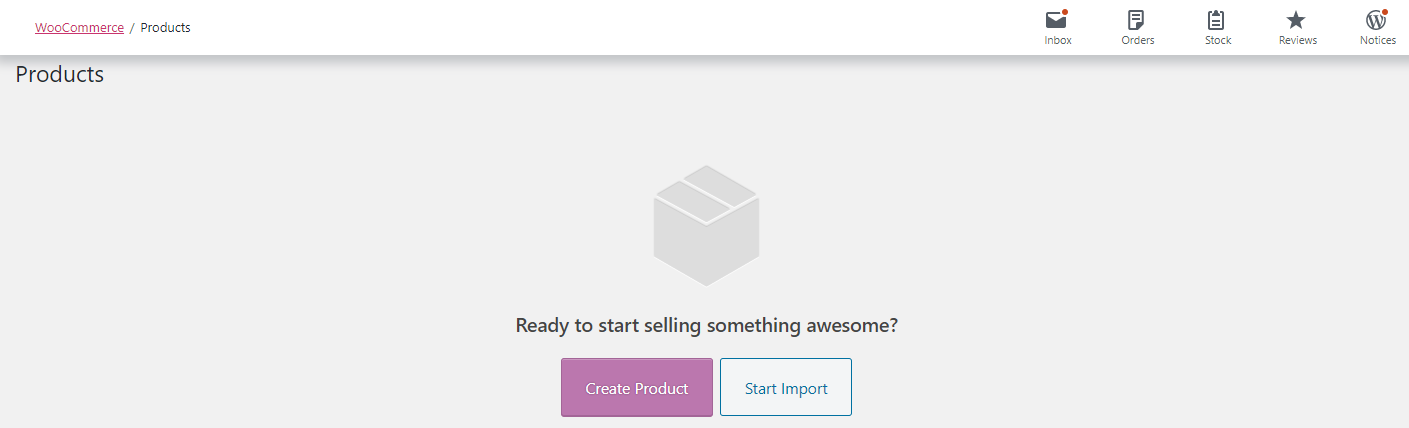Click the breadcrumb slash separator
This screenshot has width=1409, height=428.
pos(132,28)
